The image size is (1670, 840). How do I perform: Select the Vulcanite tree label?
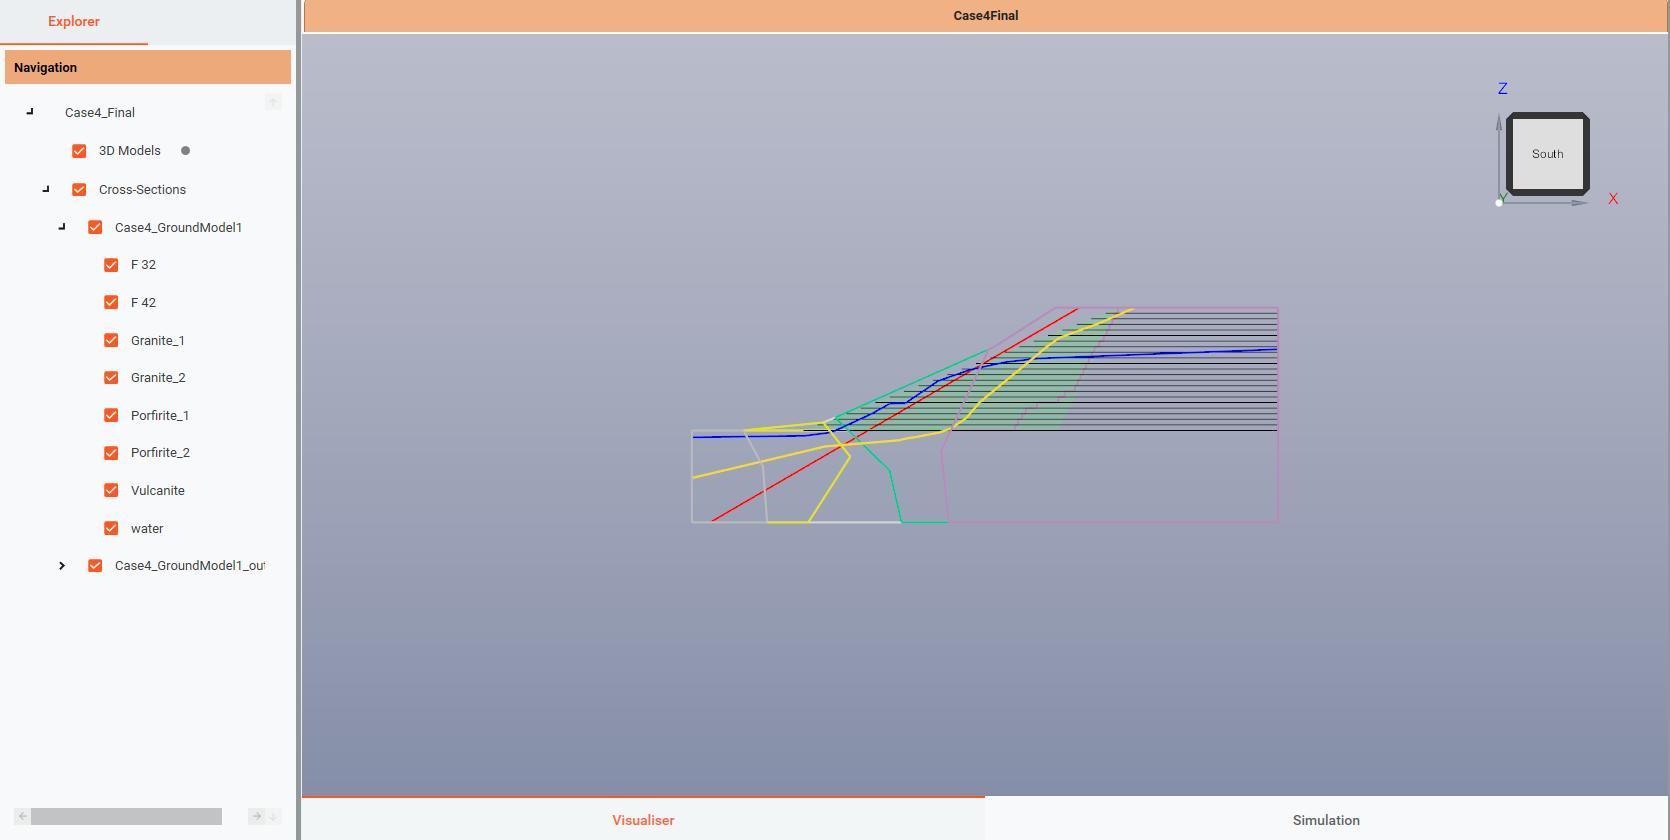pyautogui.click(x=158, y=491)
